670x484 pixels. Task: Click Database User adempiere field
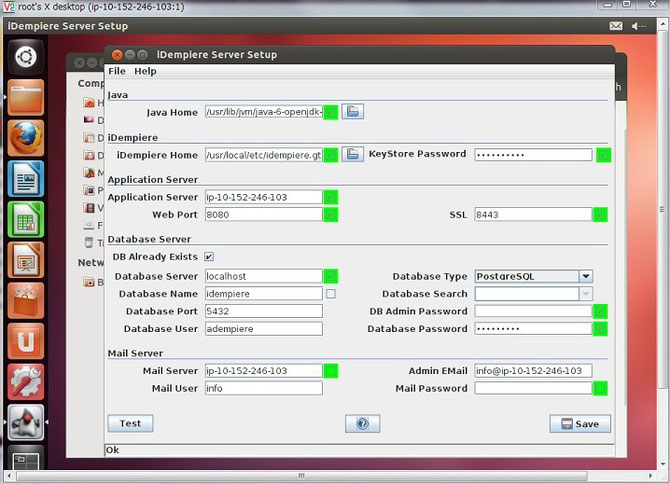tap(264, 329)
